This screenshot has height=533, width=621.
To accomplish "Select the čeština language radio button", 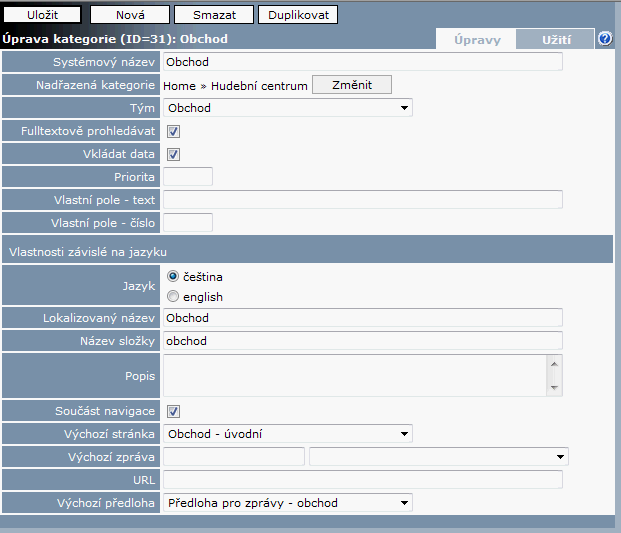I will [x=173, y=276].
